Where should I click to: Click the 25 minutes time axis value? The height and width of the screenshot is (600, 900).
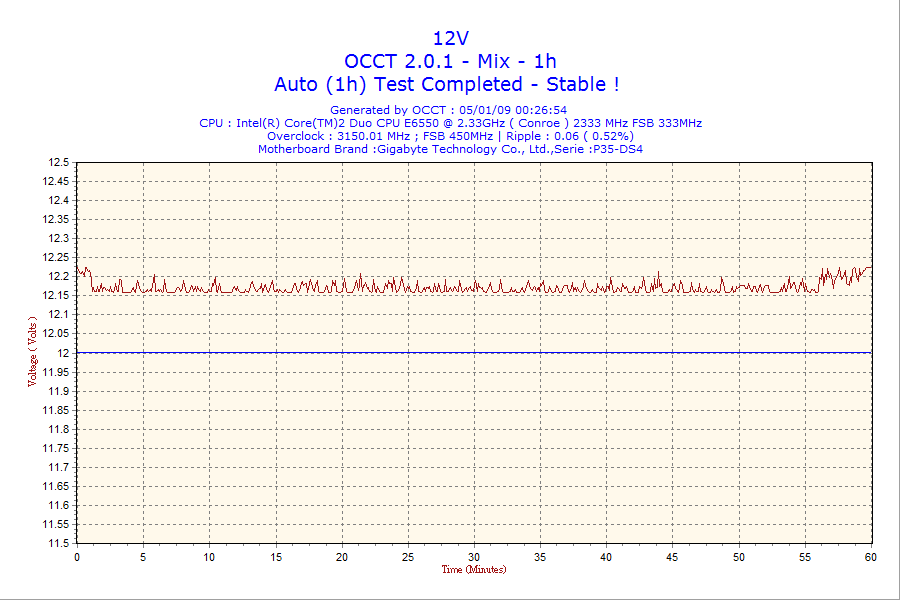(x=408, y=557)
